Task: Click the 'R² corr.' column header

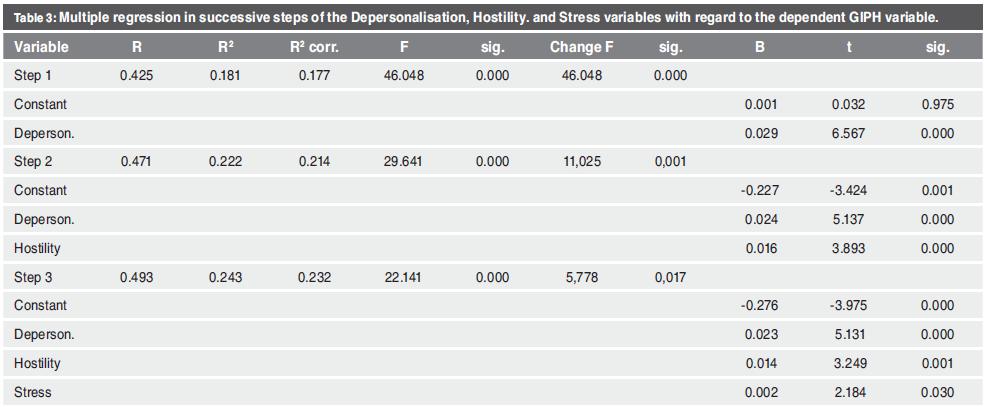Action: coord(312,47)
